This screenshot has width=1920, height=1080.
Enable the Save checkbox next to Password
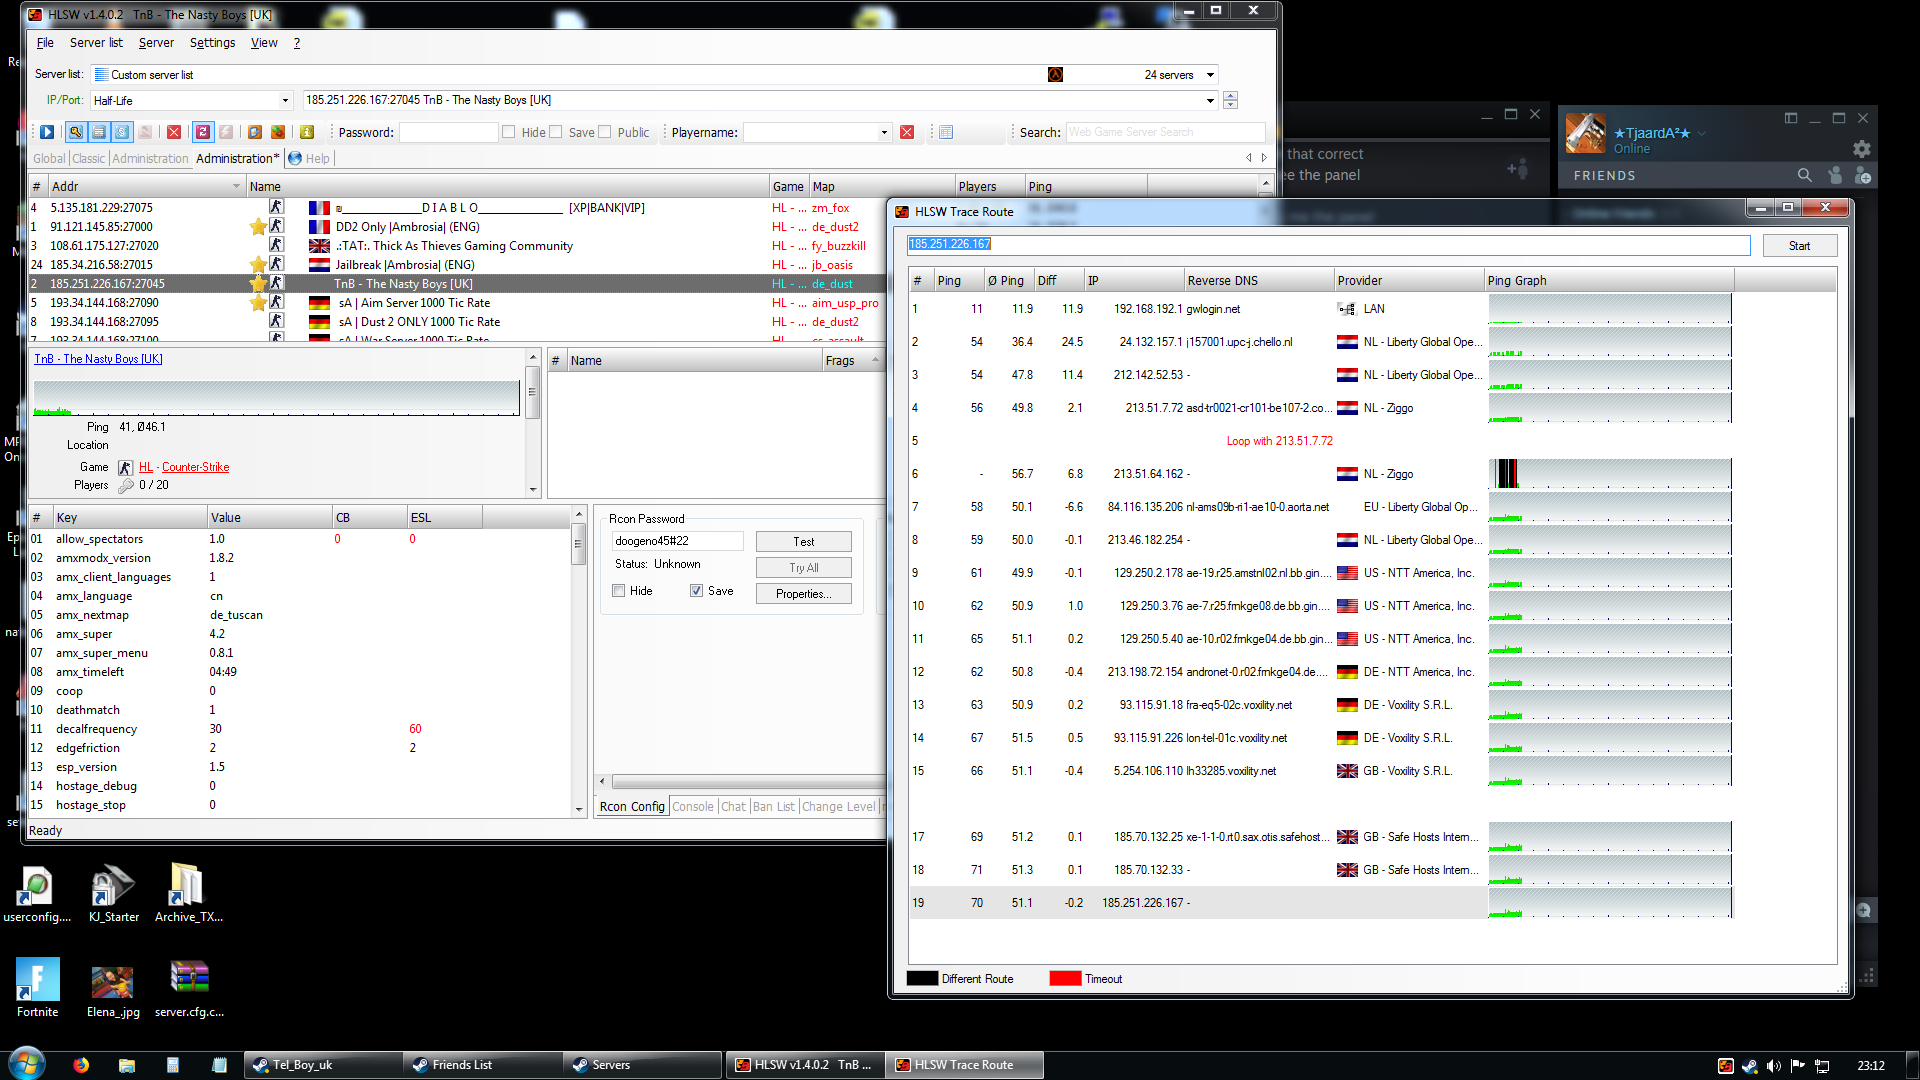pos(556,132)
